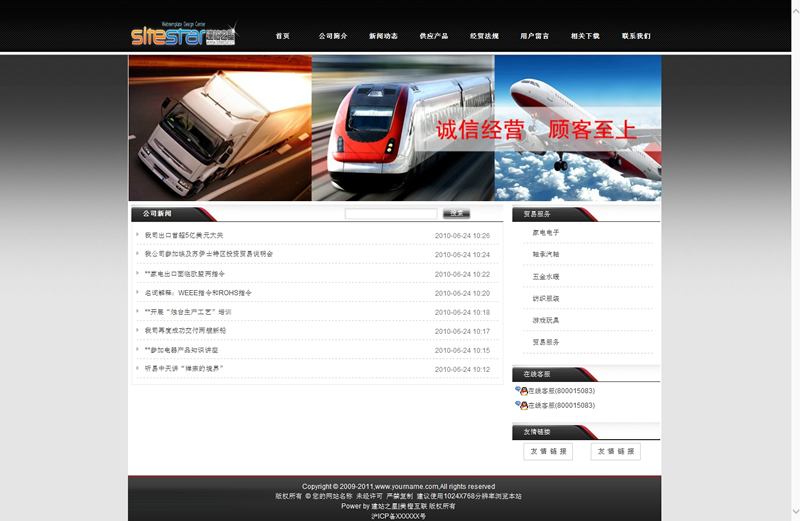Click the SiteStar logo in the header

pyautogui.click(x=184, y=35)
